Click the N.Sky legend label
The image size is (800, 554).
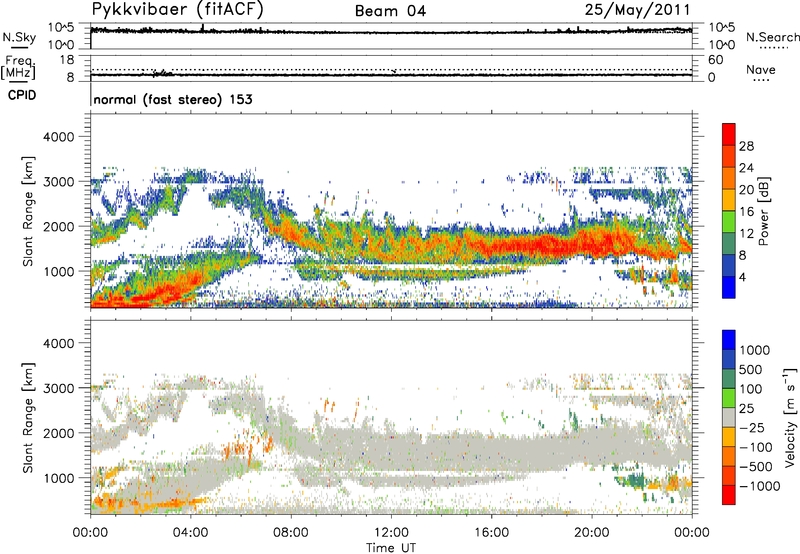coord(19,37)
